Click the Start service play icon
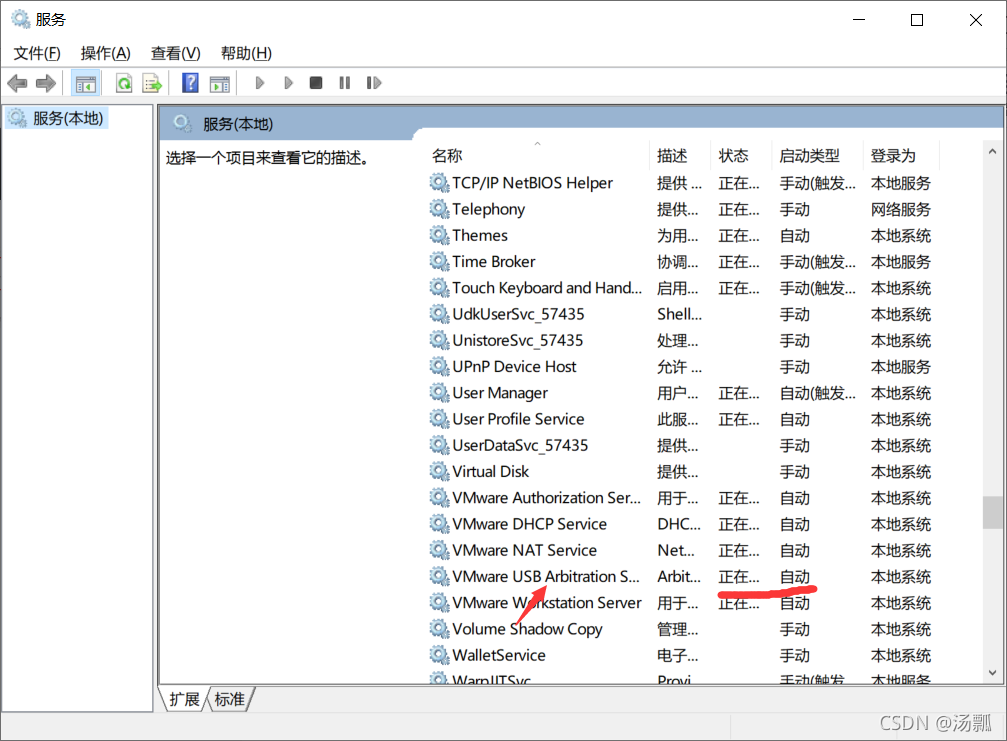Screen dimensions: 1007x741 click(x=259, y=83)
